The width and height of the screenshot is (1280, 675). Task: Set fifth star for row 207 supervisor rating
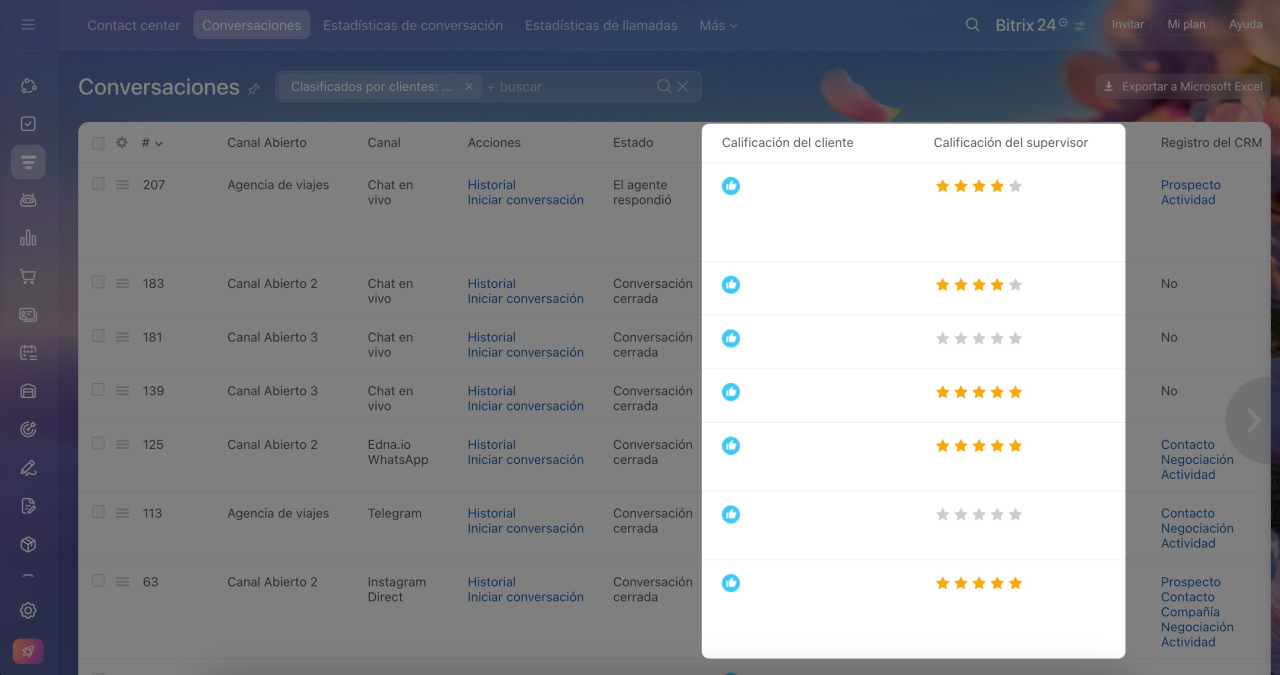[1015, 186]
